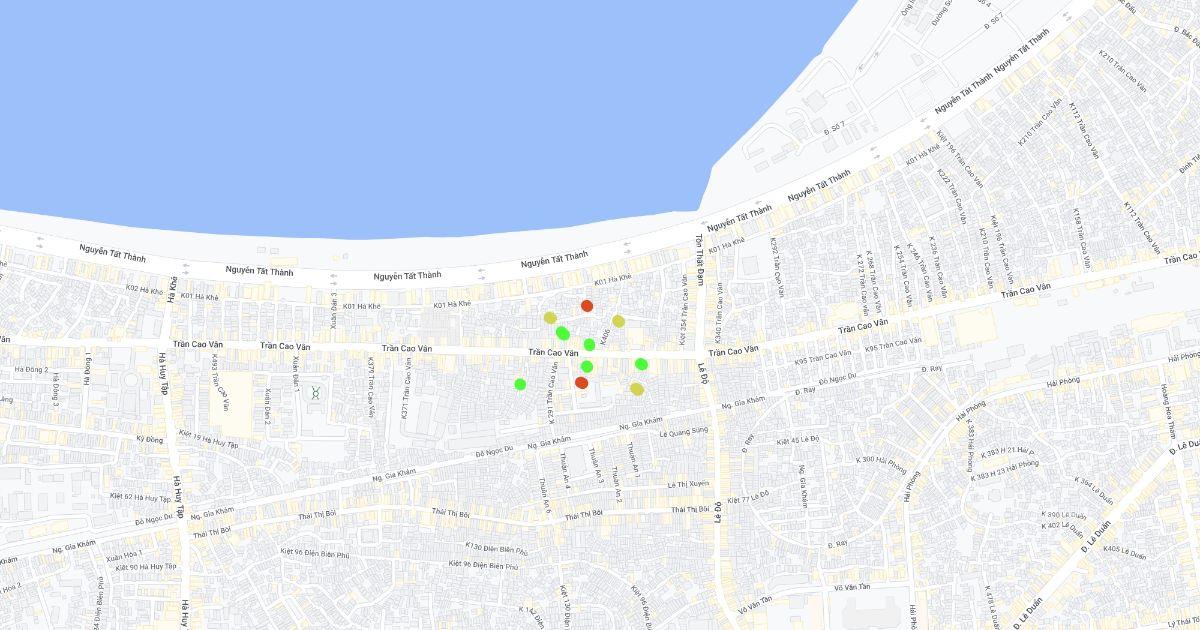1200x630 pixels.
Task: Click the K406 alley label
Action: pos(605,338)
